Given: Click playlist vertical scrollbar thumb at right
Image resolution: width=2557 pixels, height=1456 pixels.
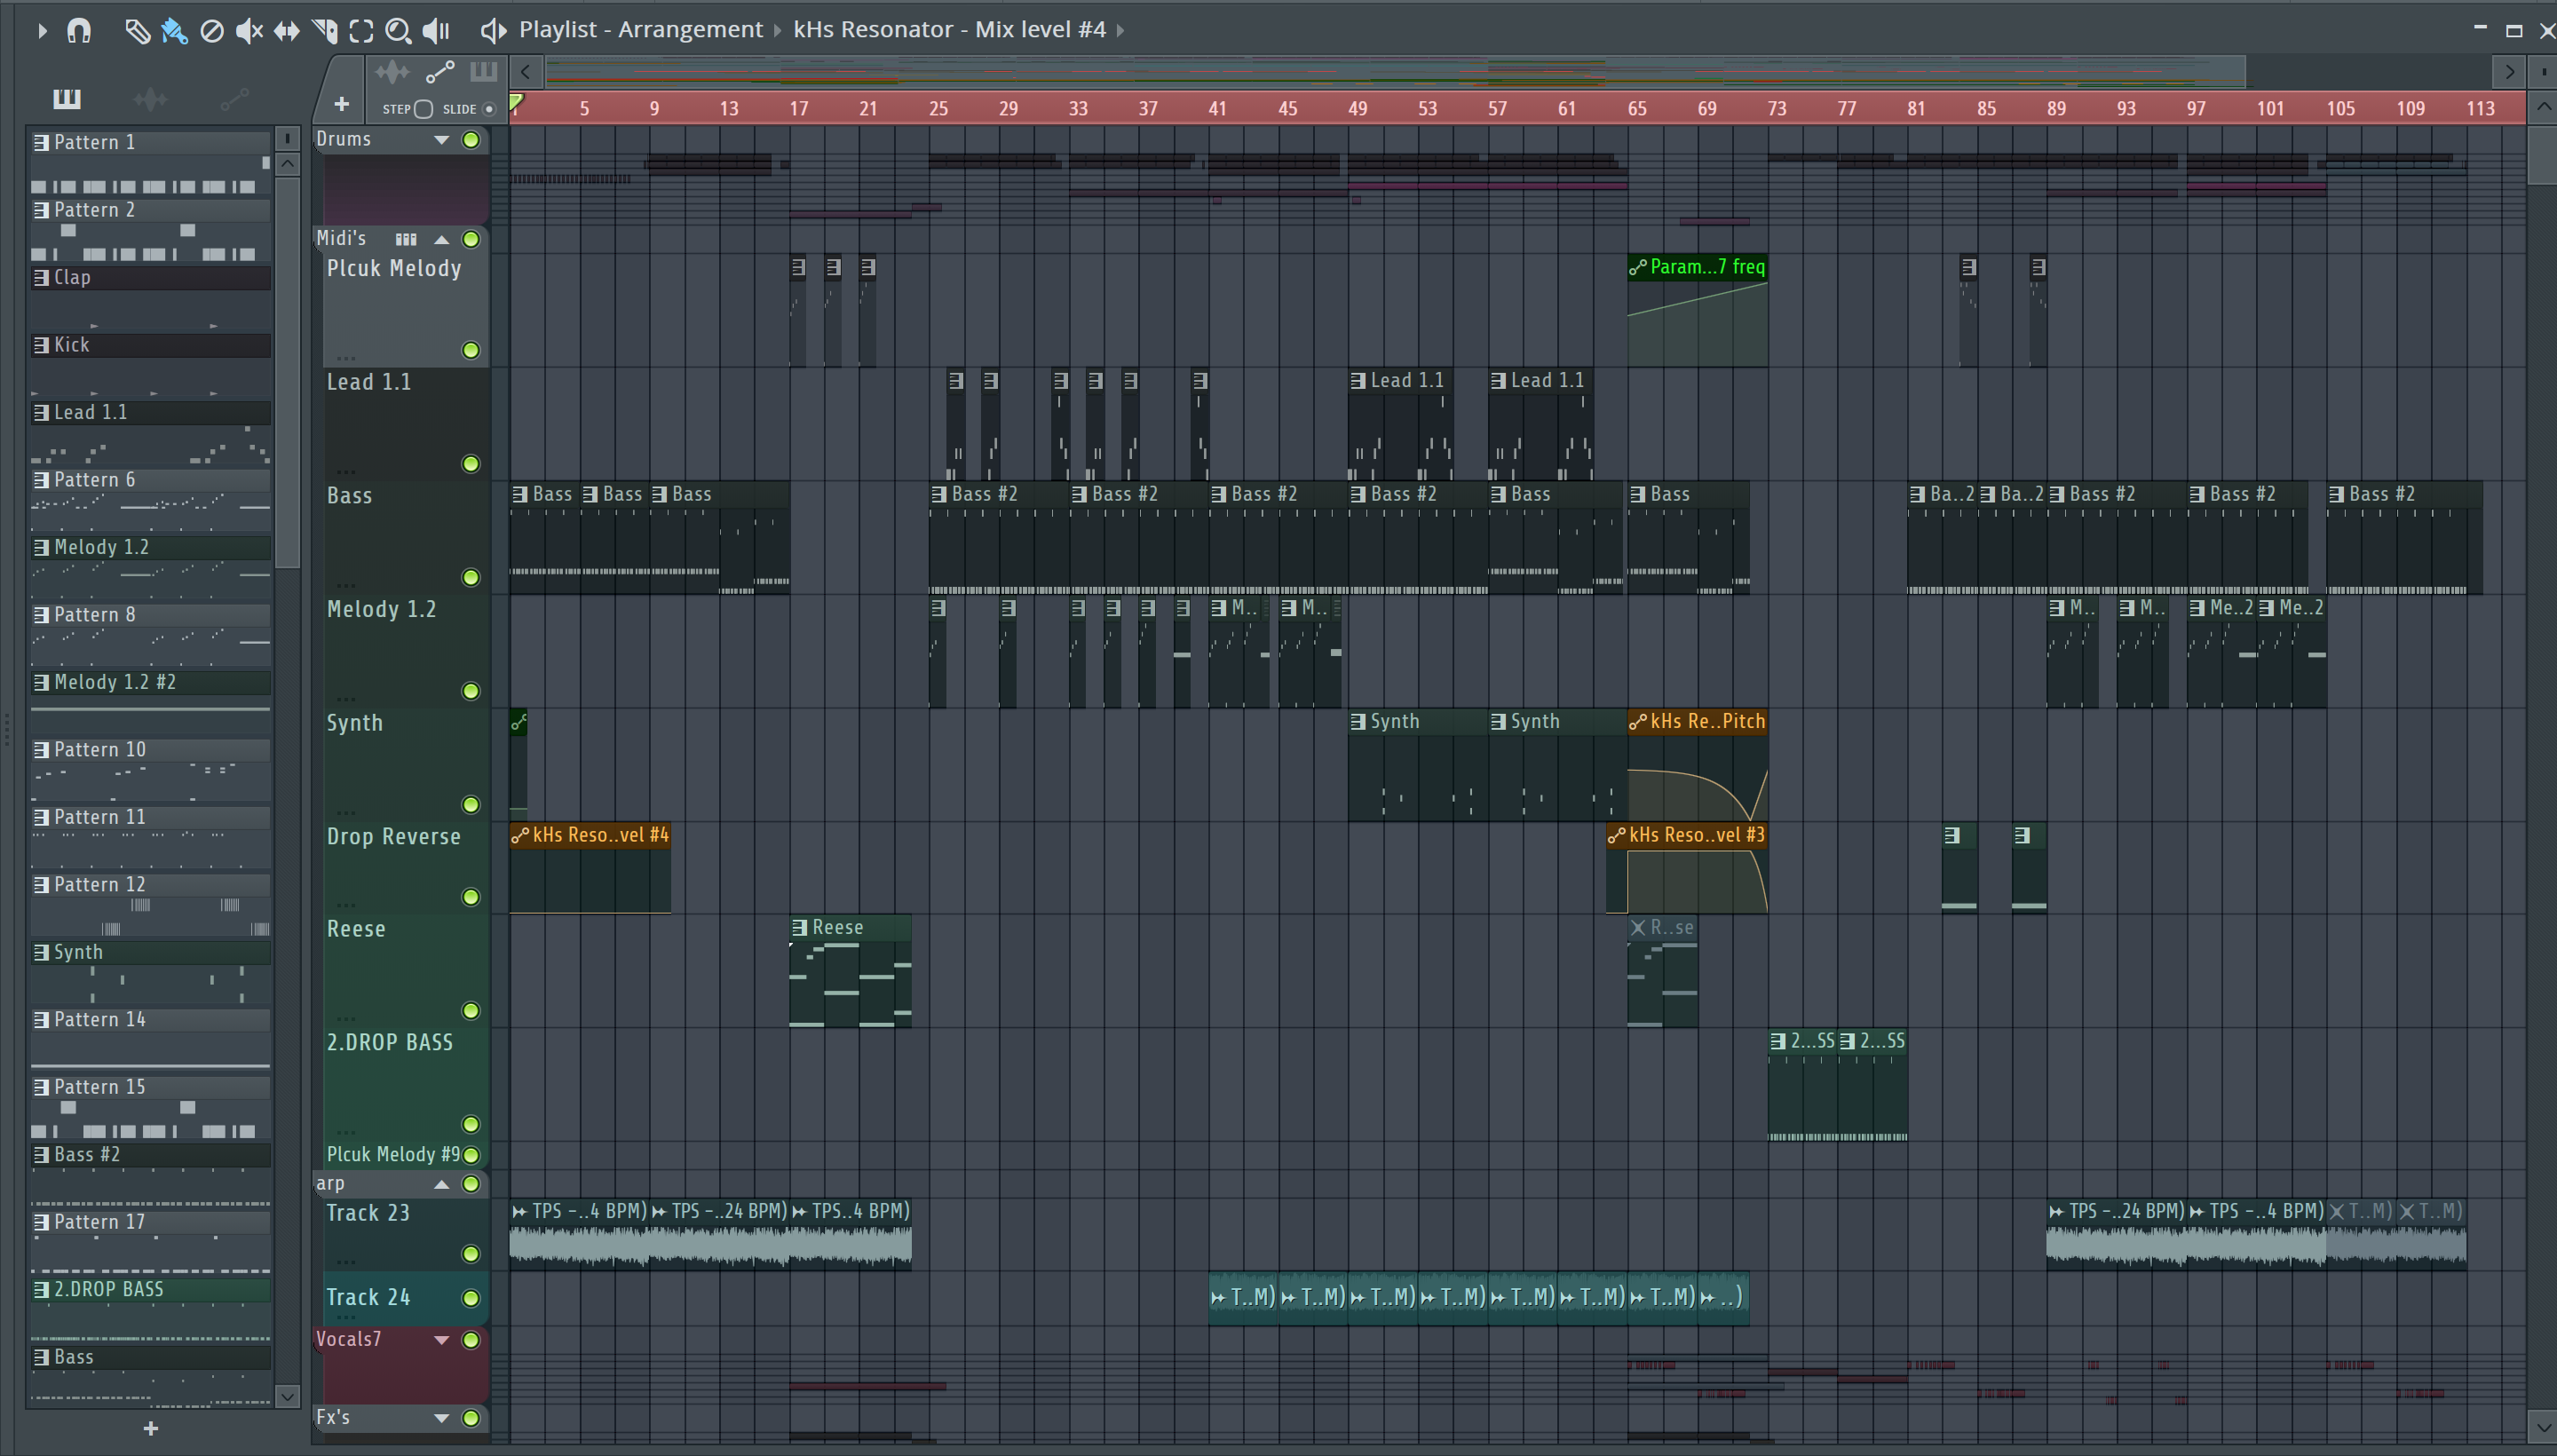Looking at the screenshot, I should coord(2541,156).
